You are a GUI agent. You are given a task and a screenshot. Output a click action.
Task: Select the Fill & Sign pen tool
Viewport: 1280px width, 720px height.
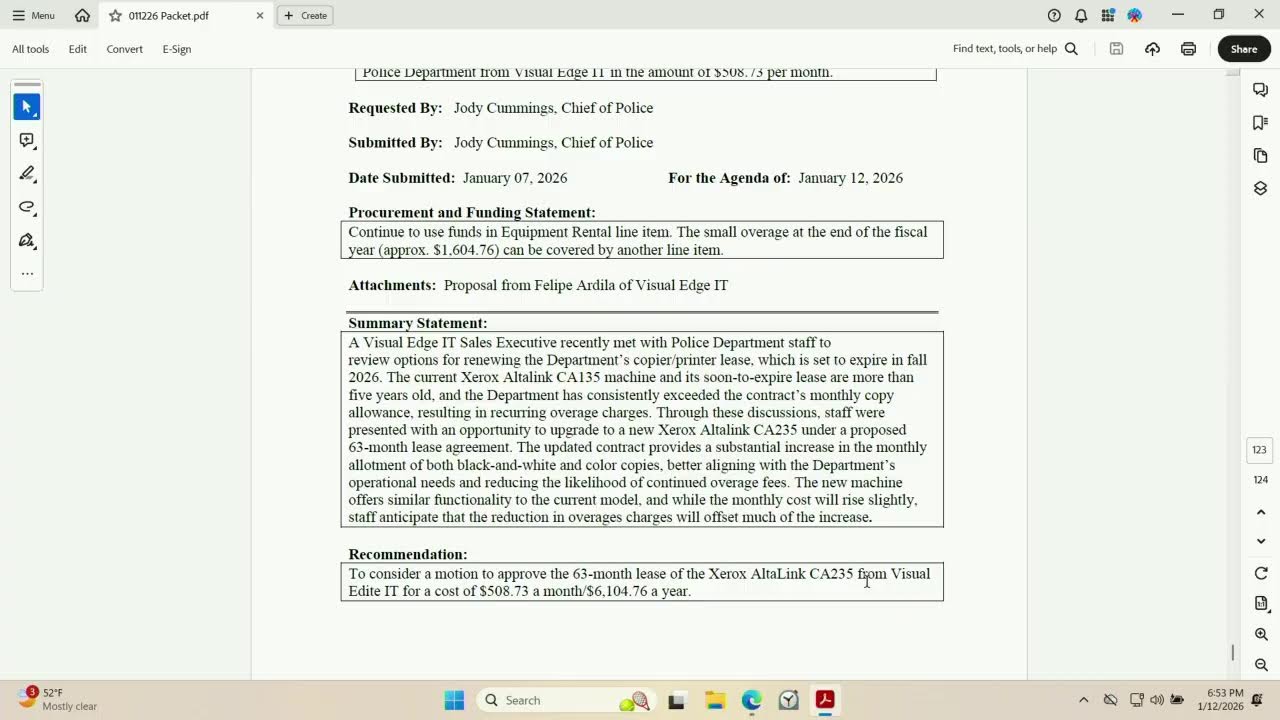point(27,241)
